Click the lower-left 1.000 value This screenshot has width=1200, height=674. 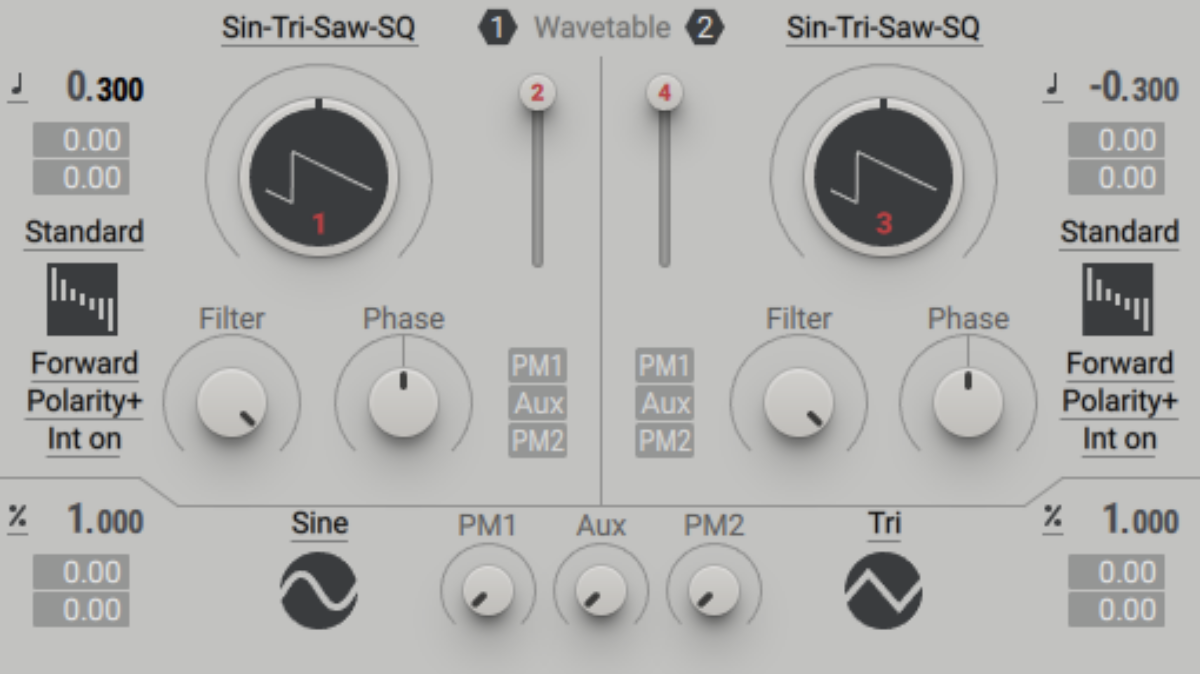[105, 520]
